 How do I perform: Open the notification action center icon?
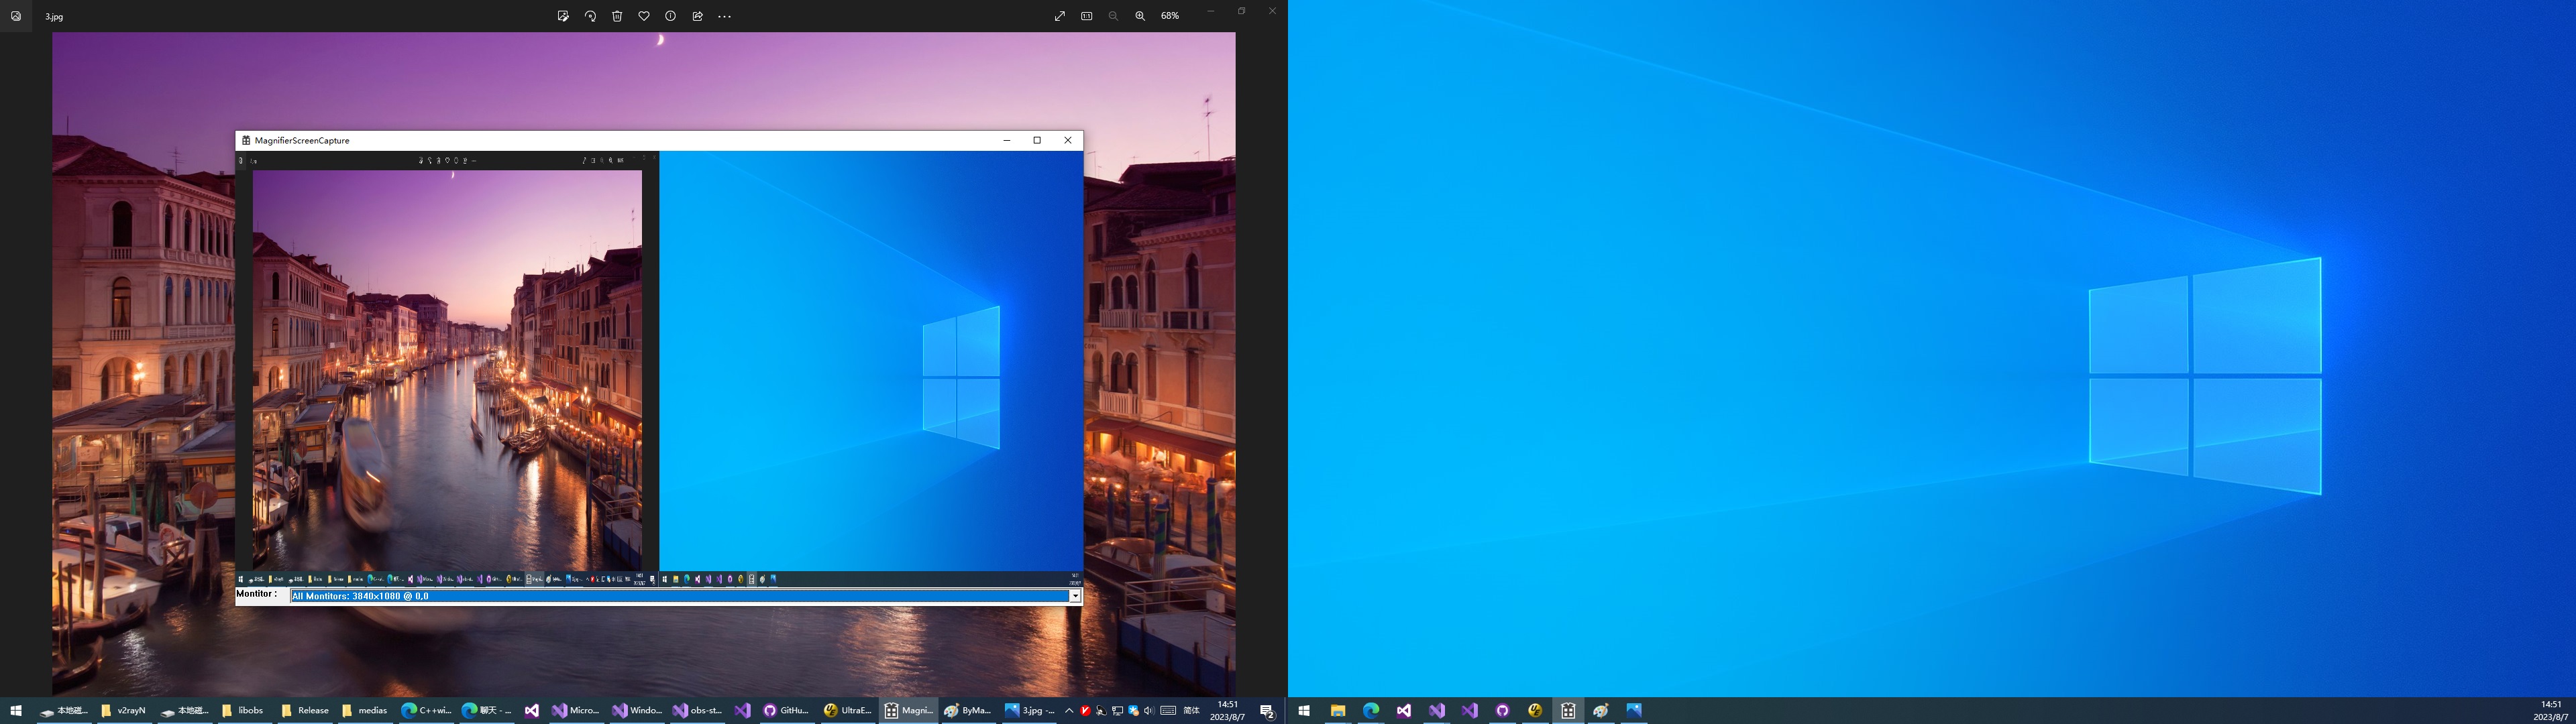[1266, 711]
